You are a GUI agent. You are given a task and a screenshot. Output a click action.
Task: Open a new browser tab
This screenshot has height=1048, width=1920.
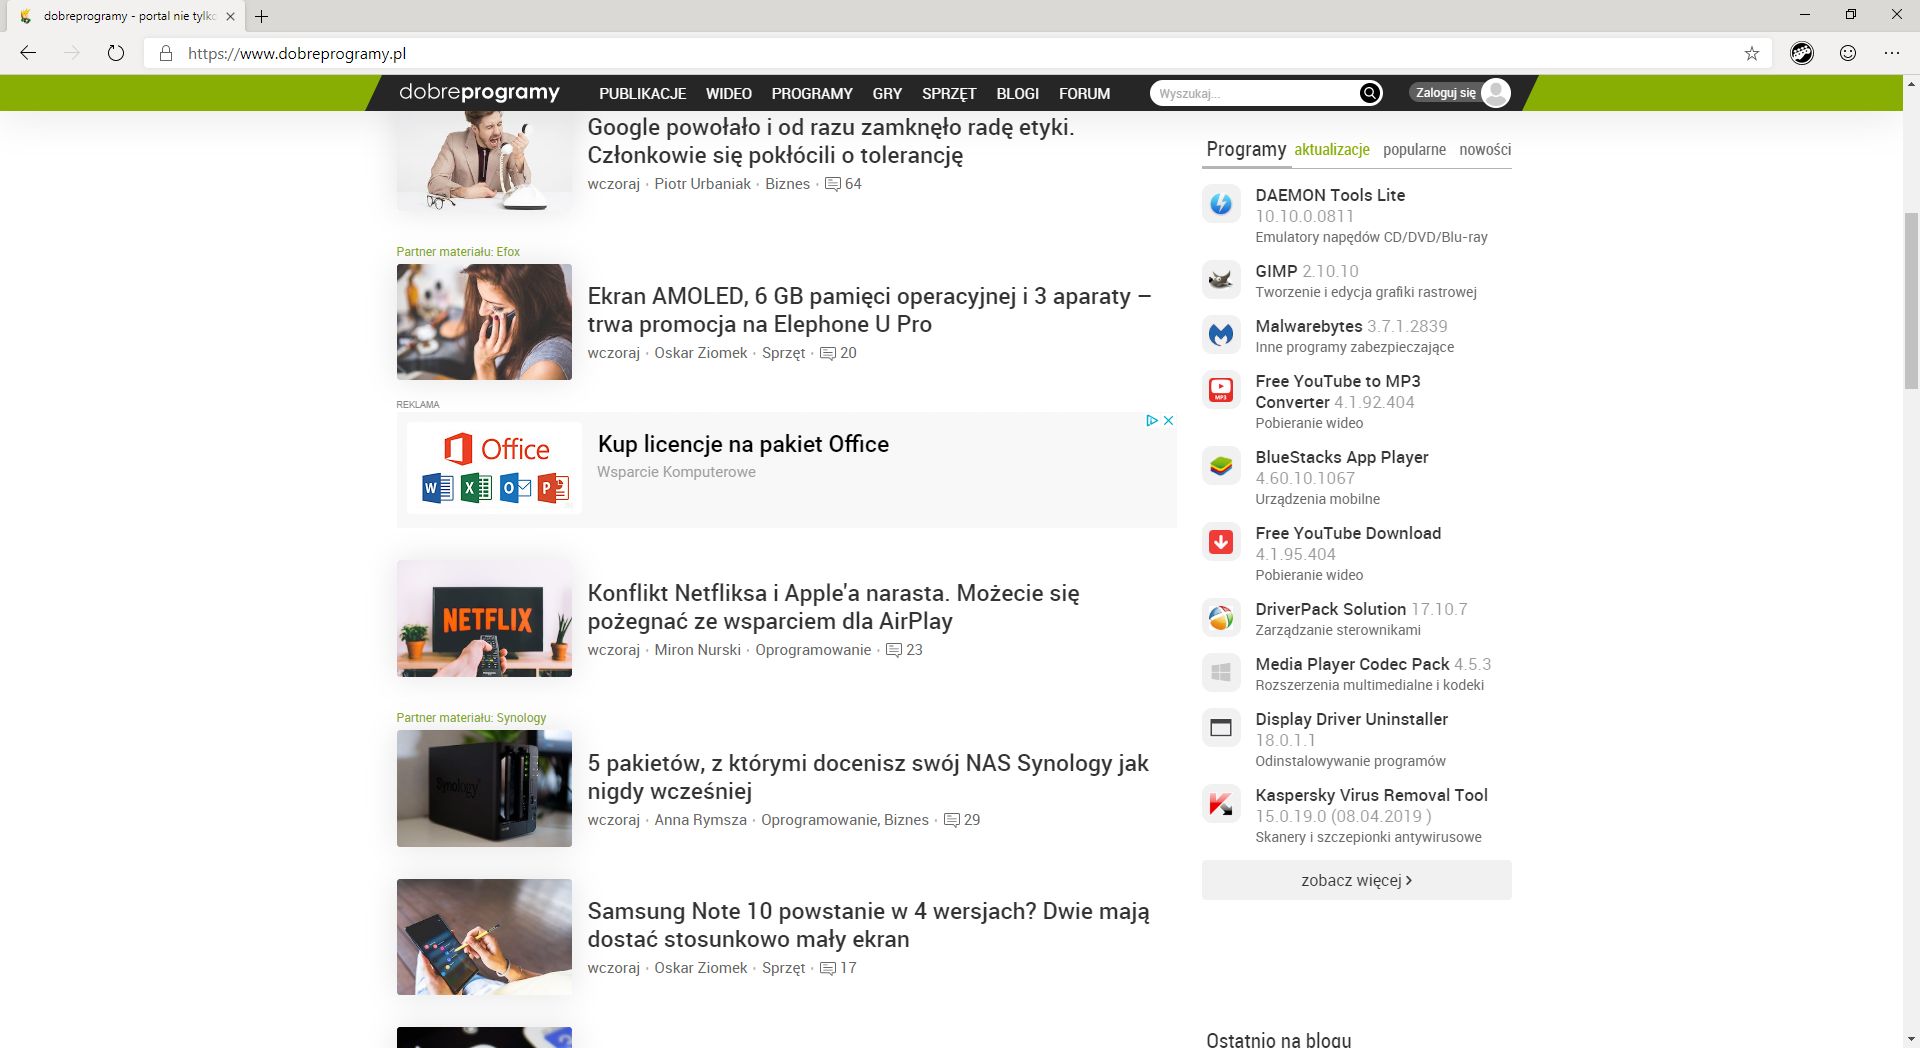click(x=262, y=16)
